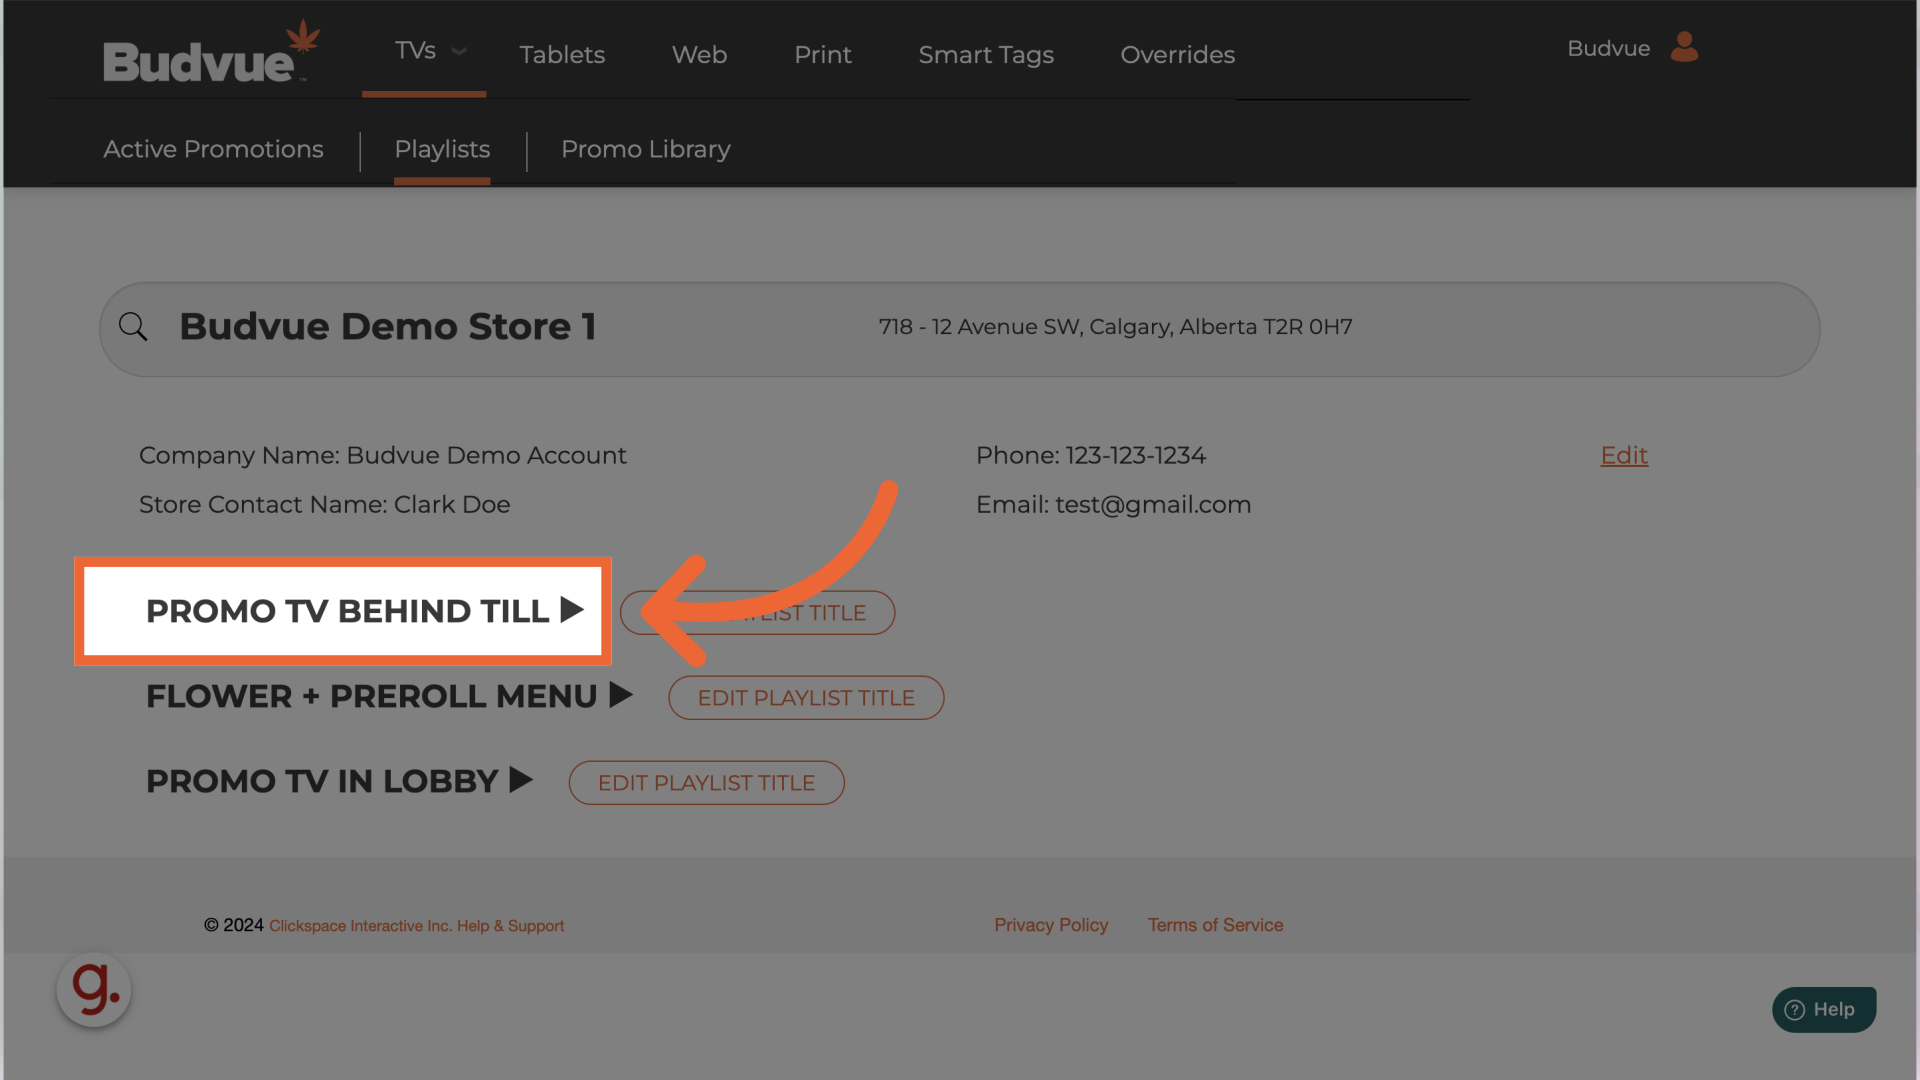The image size is (1920, 1080).
Task: Click the Help question mark button
Action: coord(1823,1010)
